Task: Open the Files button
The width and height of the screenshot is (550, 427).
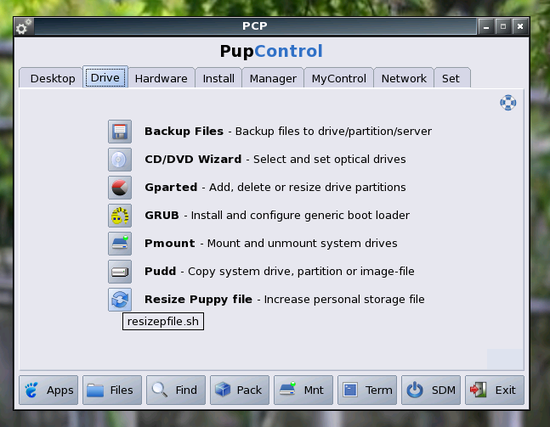Action: coord(112,390)
